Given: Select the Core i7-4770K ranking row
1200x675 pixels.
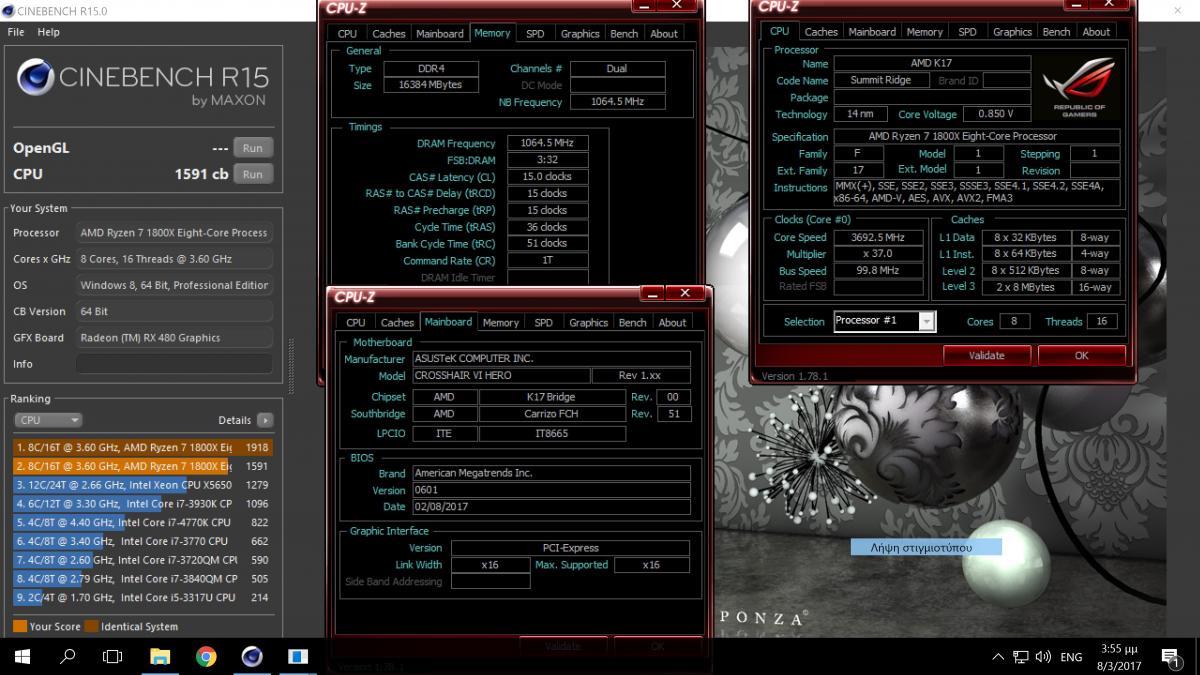Looking at the screenshot, I should pyautogui.click(x=143, y=522).
